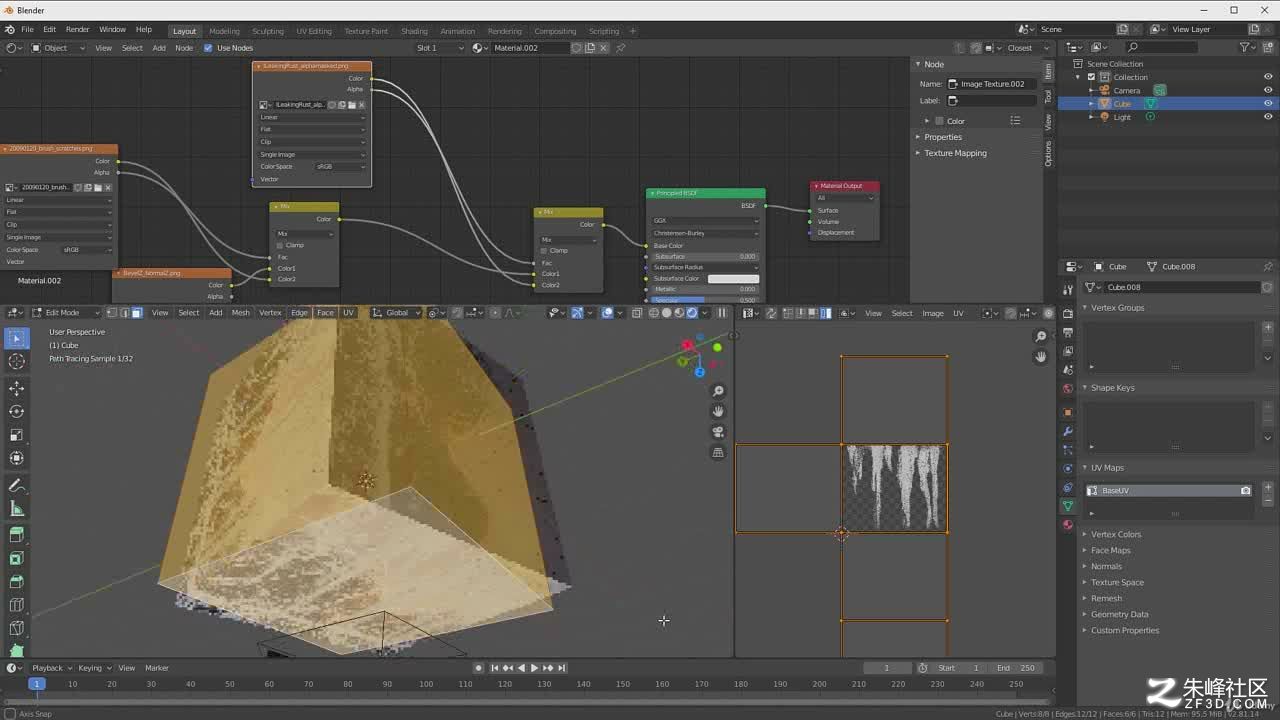Image resolution: width=1280 pixels, height=720 pixels.
Task: Select the Loop Cut tool
Action: [x=16, y=605]
